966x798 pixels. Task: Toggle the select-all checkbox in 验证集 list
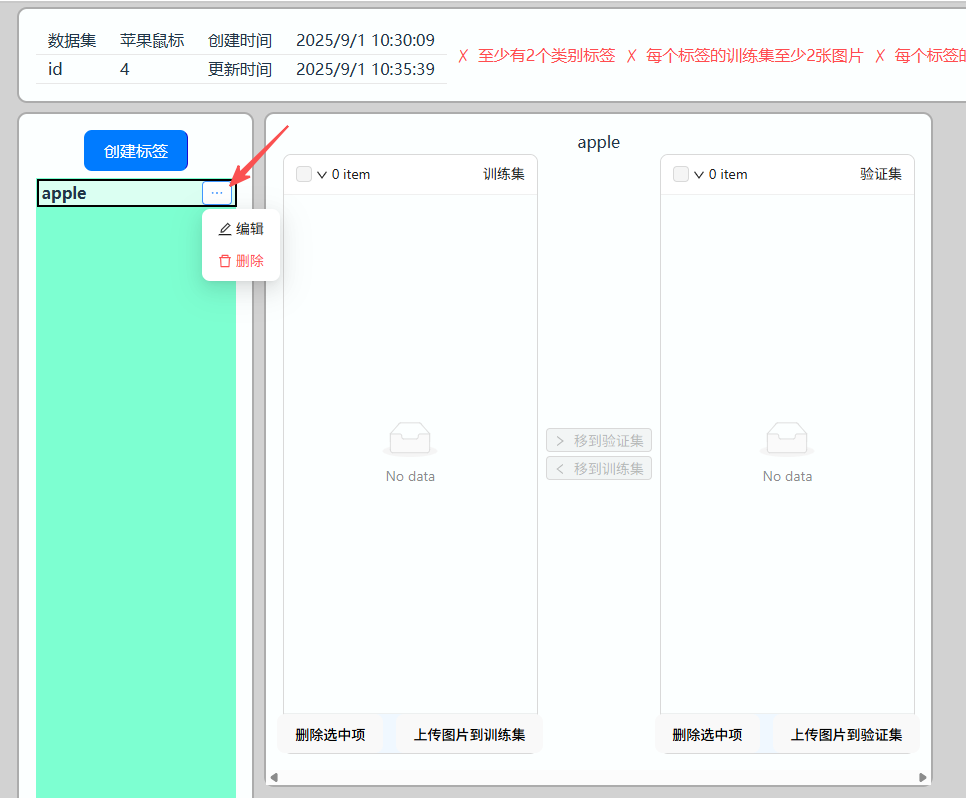click(x=681, y=174)
